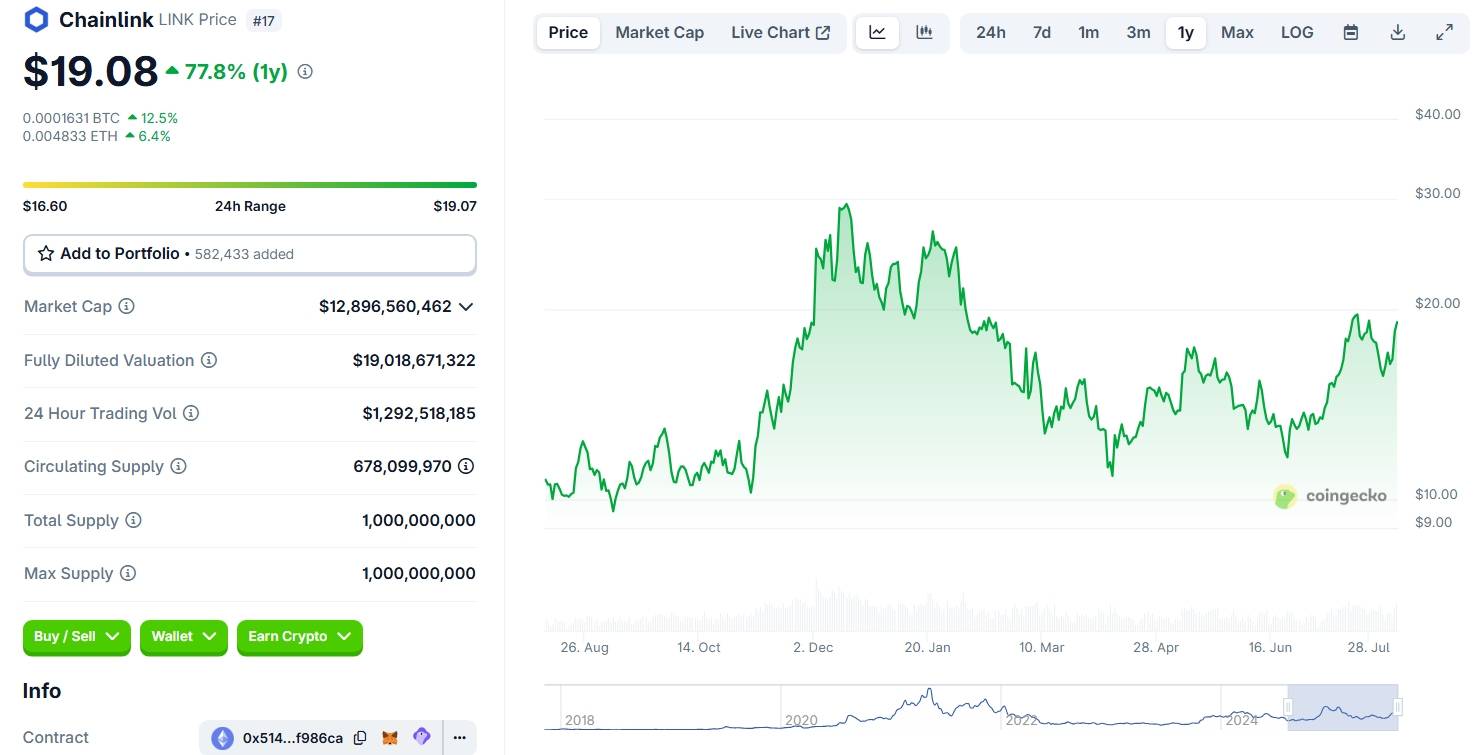Open the Earn Crypto dropdown
The image size is (1475, 755).
click(300, 637)
